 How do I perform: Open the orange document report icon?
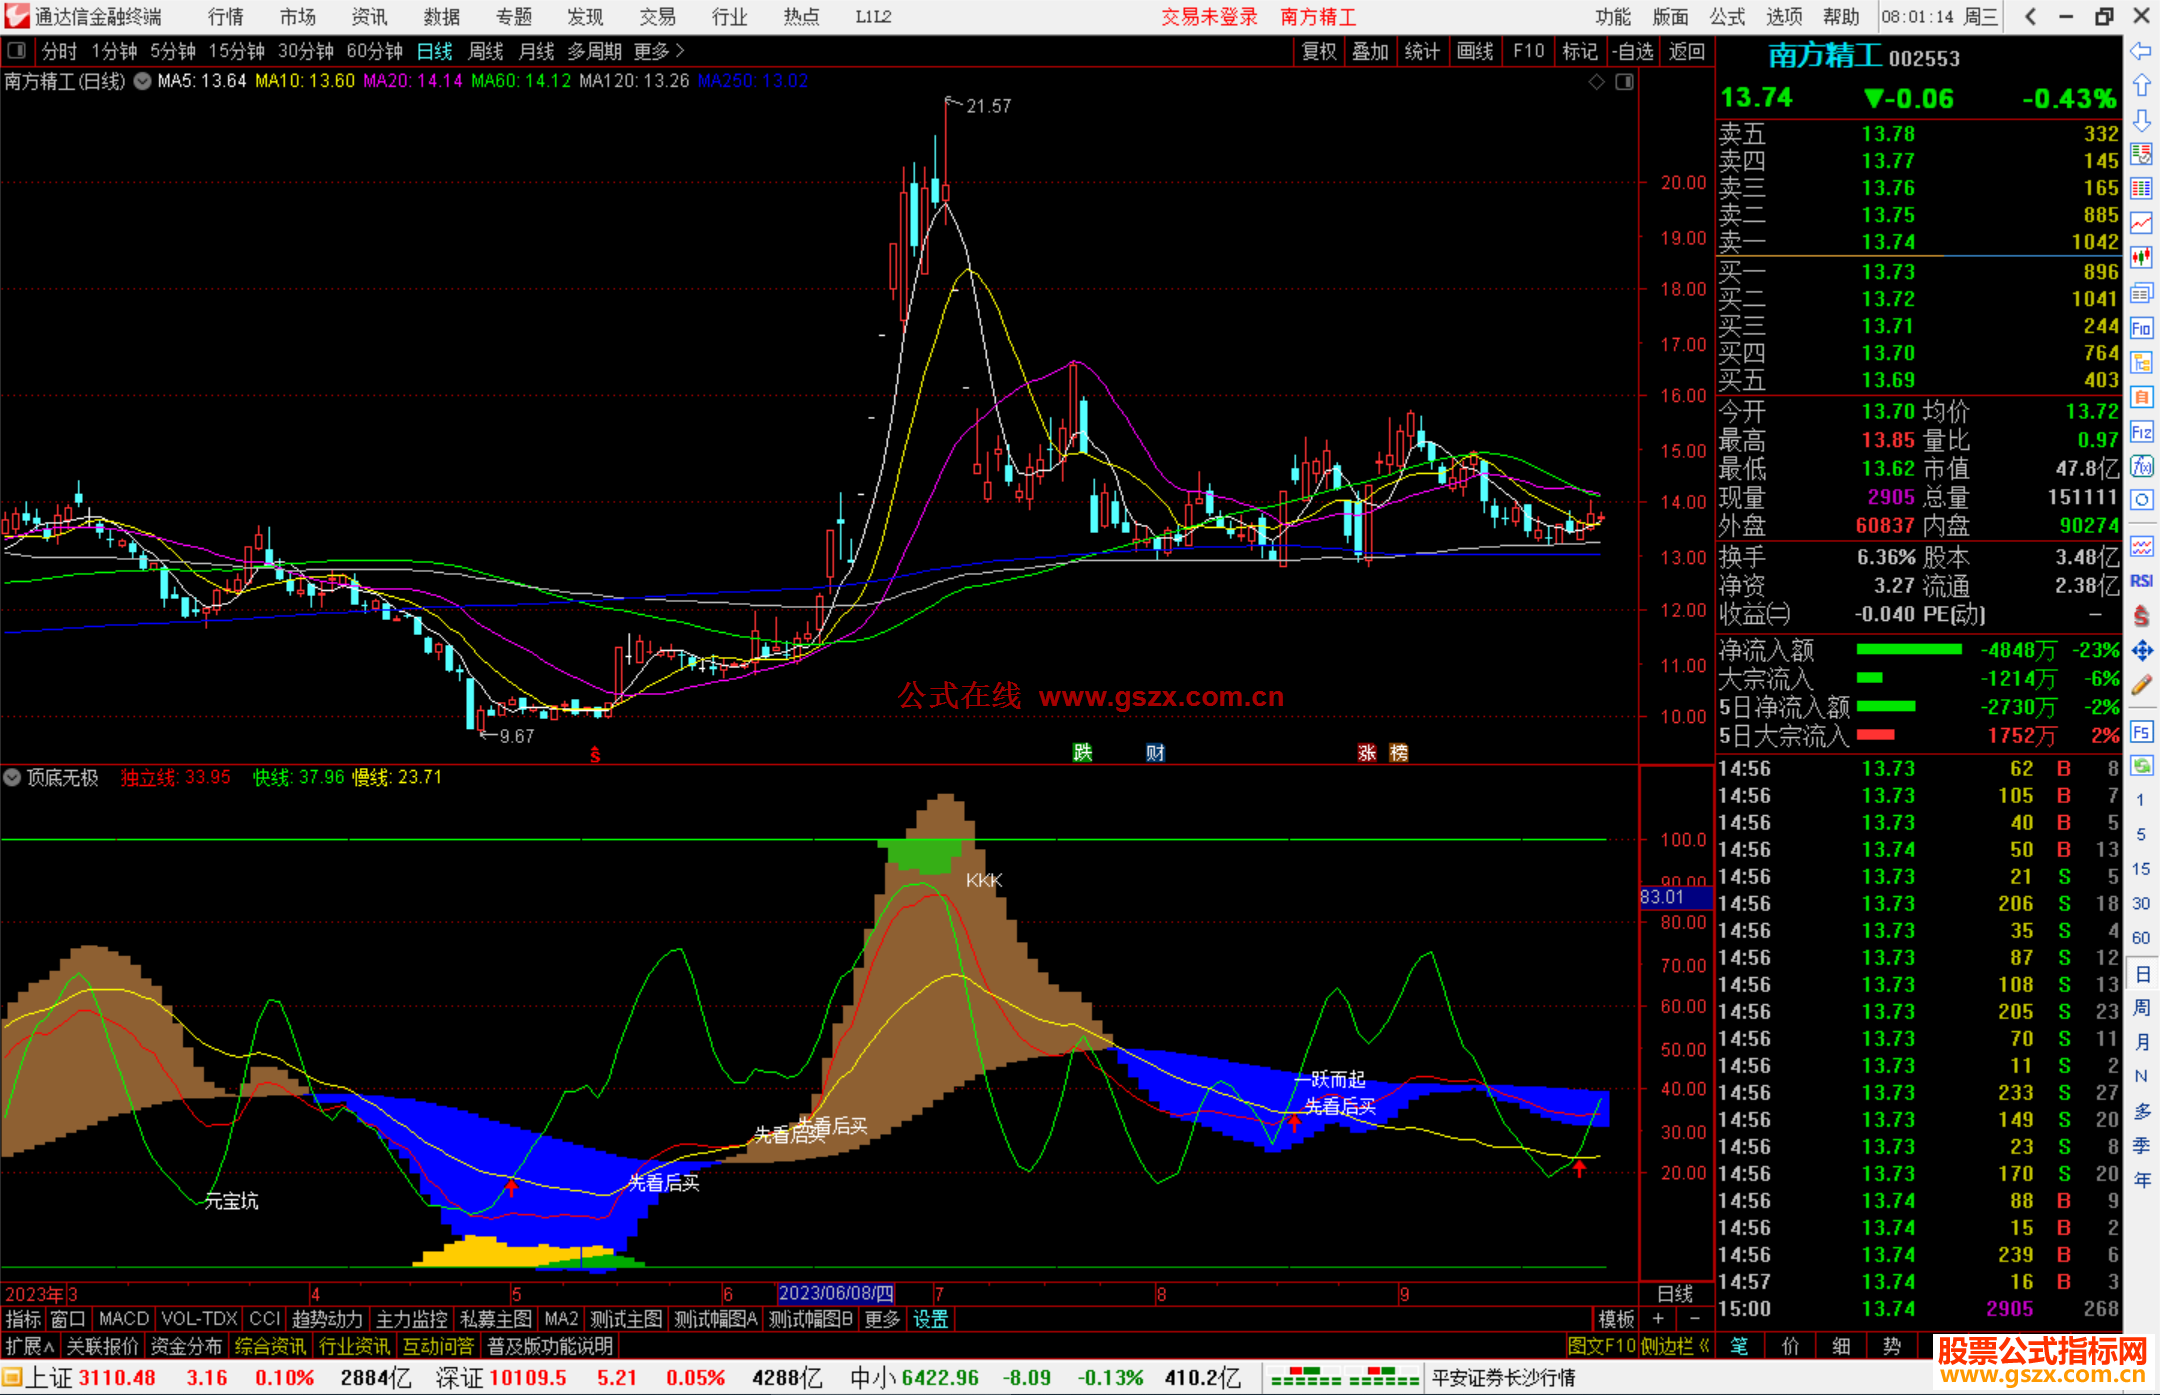pos(2141,397)
